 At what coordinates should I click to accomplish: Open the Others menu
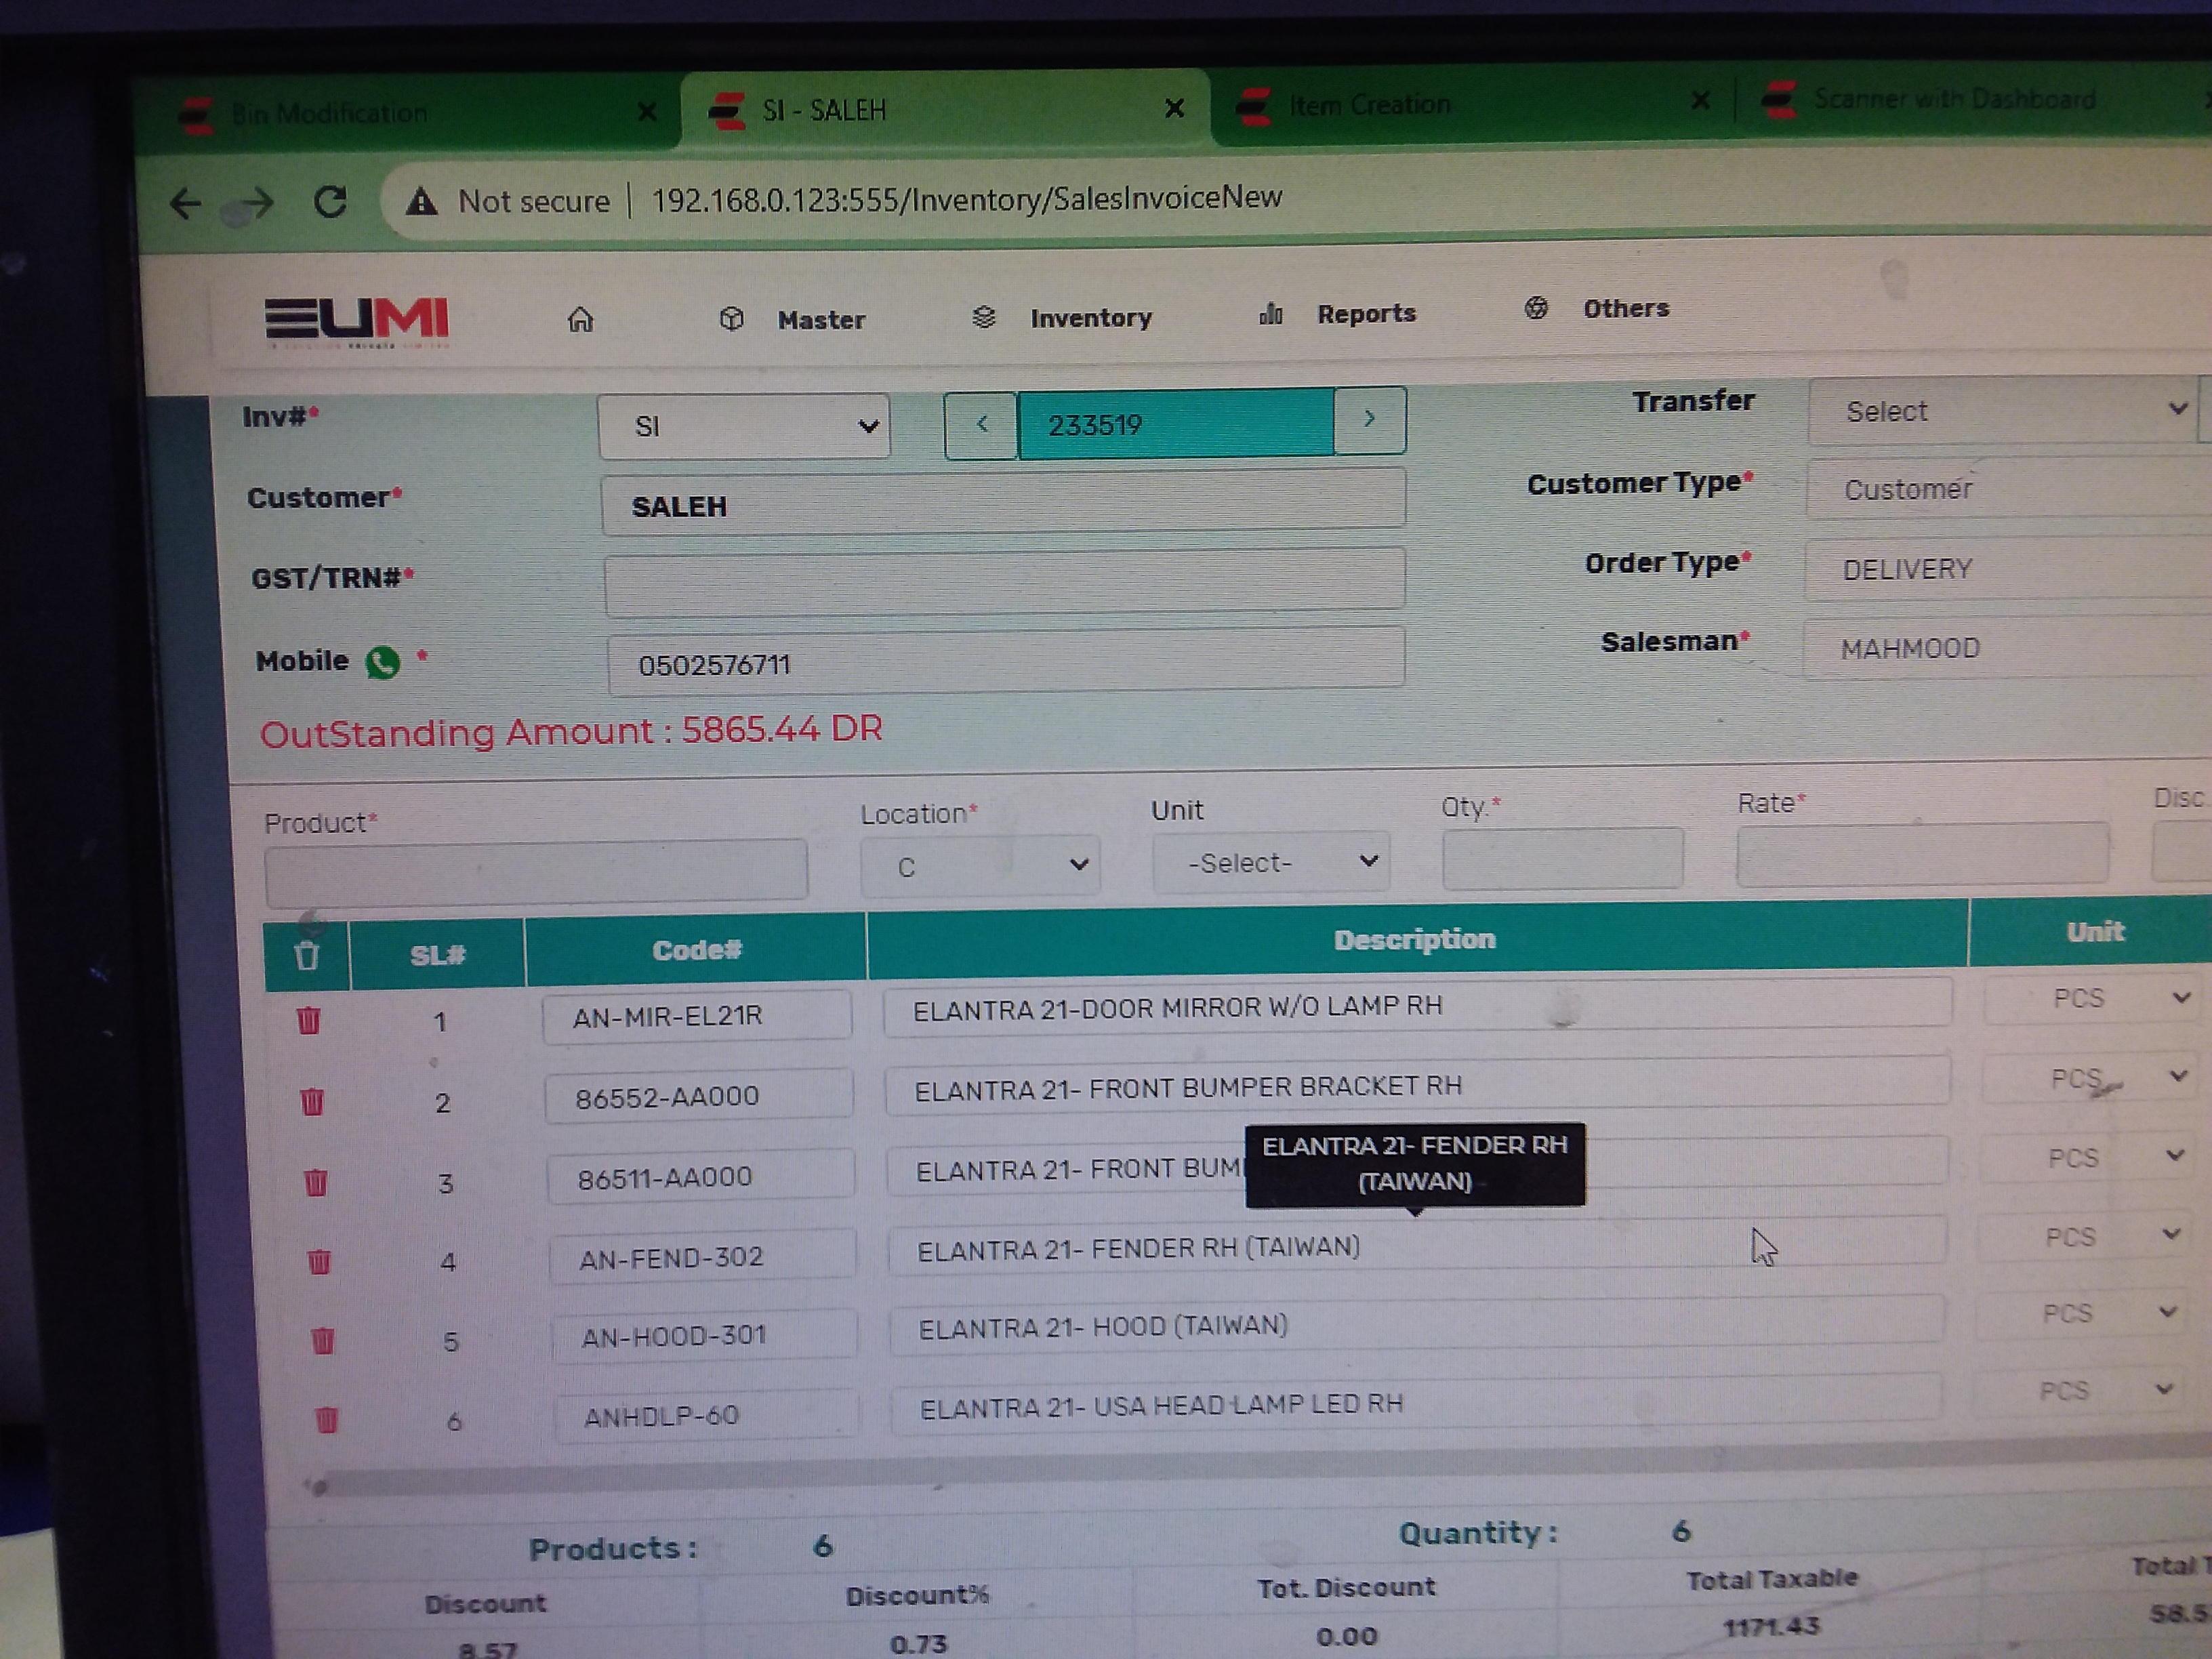tap(1597, 308)
